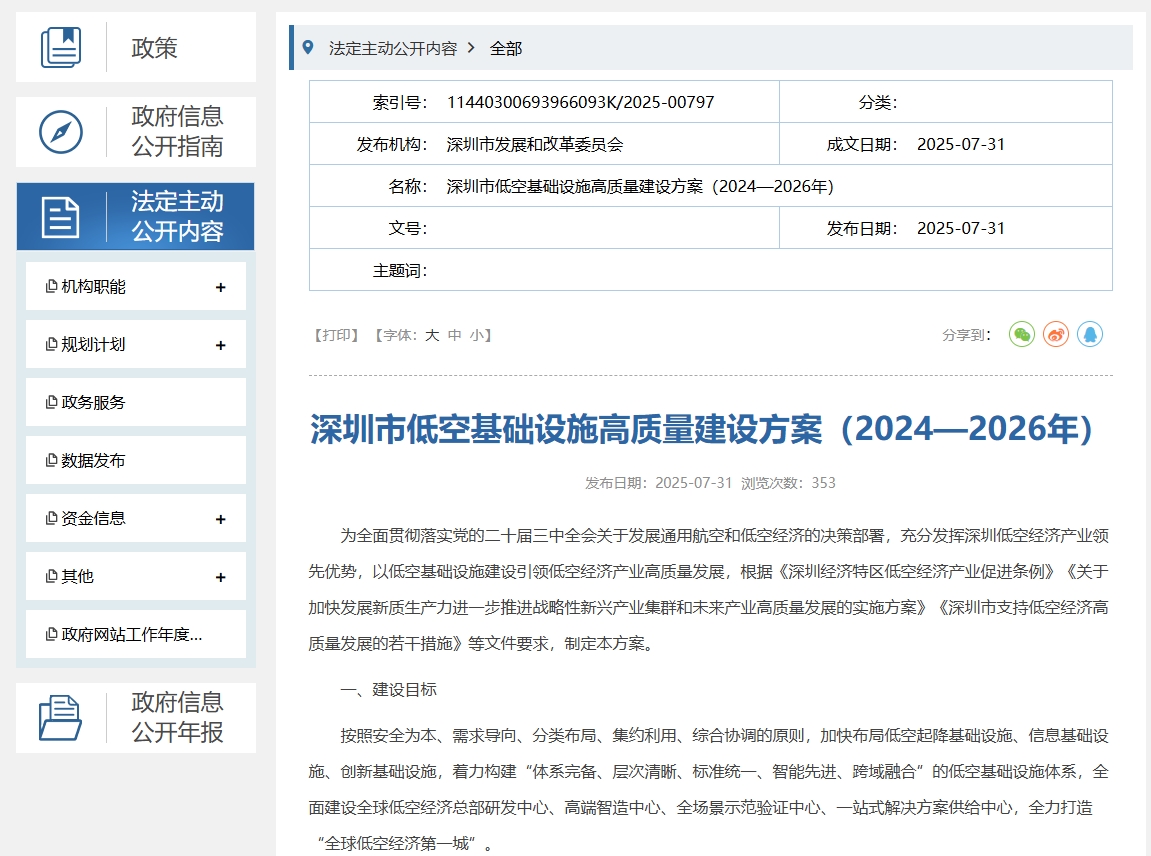Expand the 资金信息 plus sign
Image resolution: width=1151 pixels, height=856 pixels.
pyautogui.click(x=221, y=520)
